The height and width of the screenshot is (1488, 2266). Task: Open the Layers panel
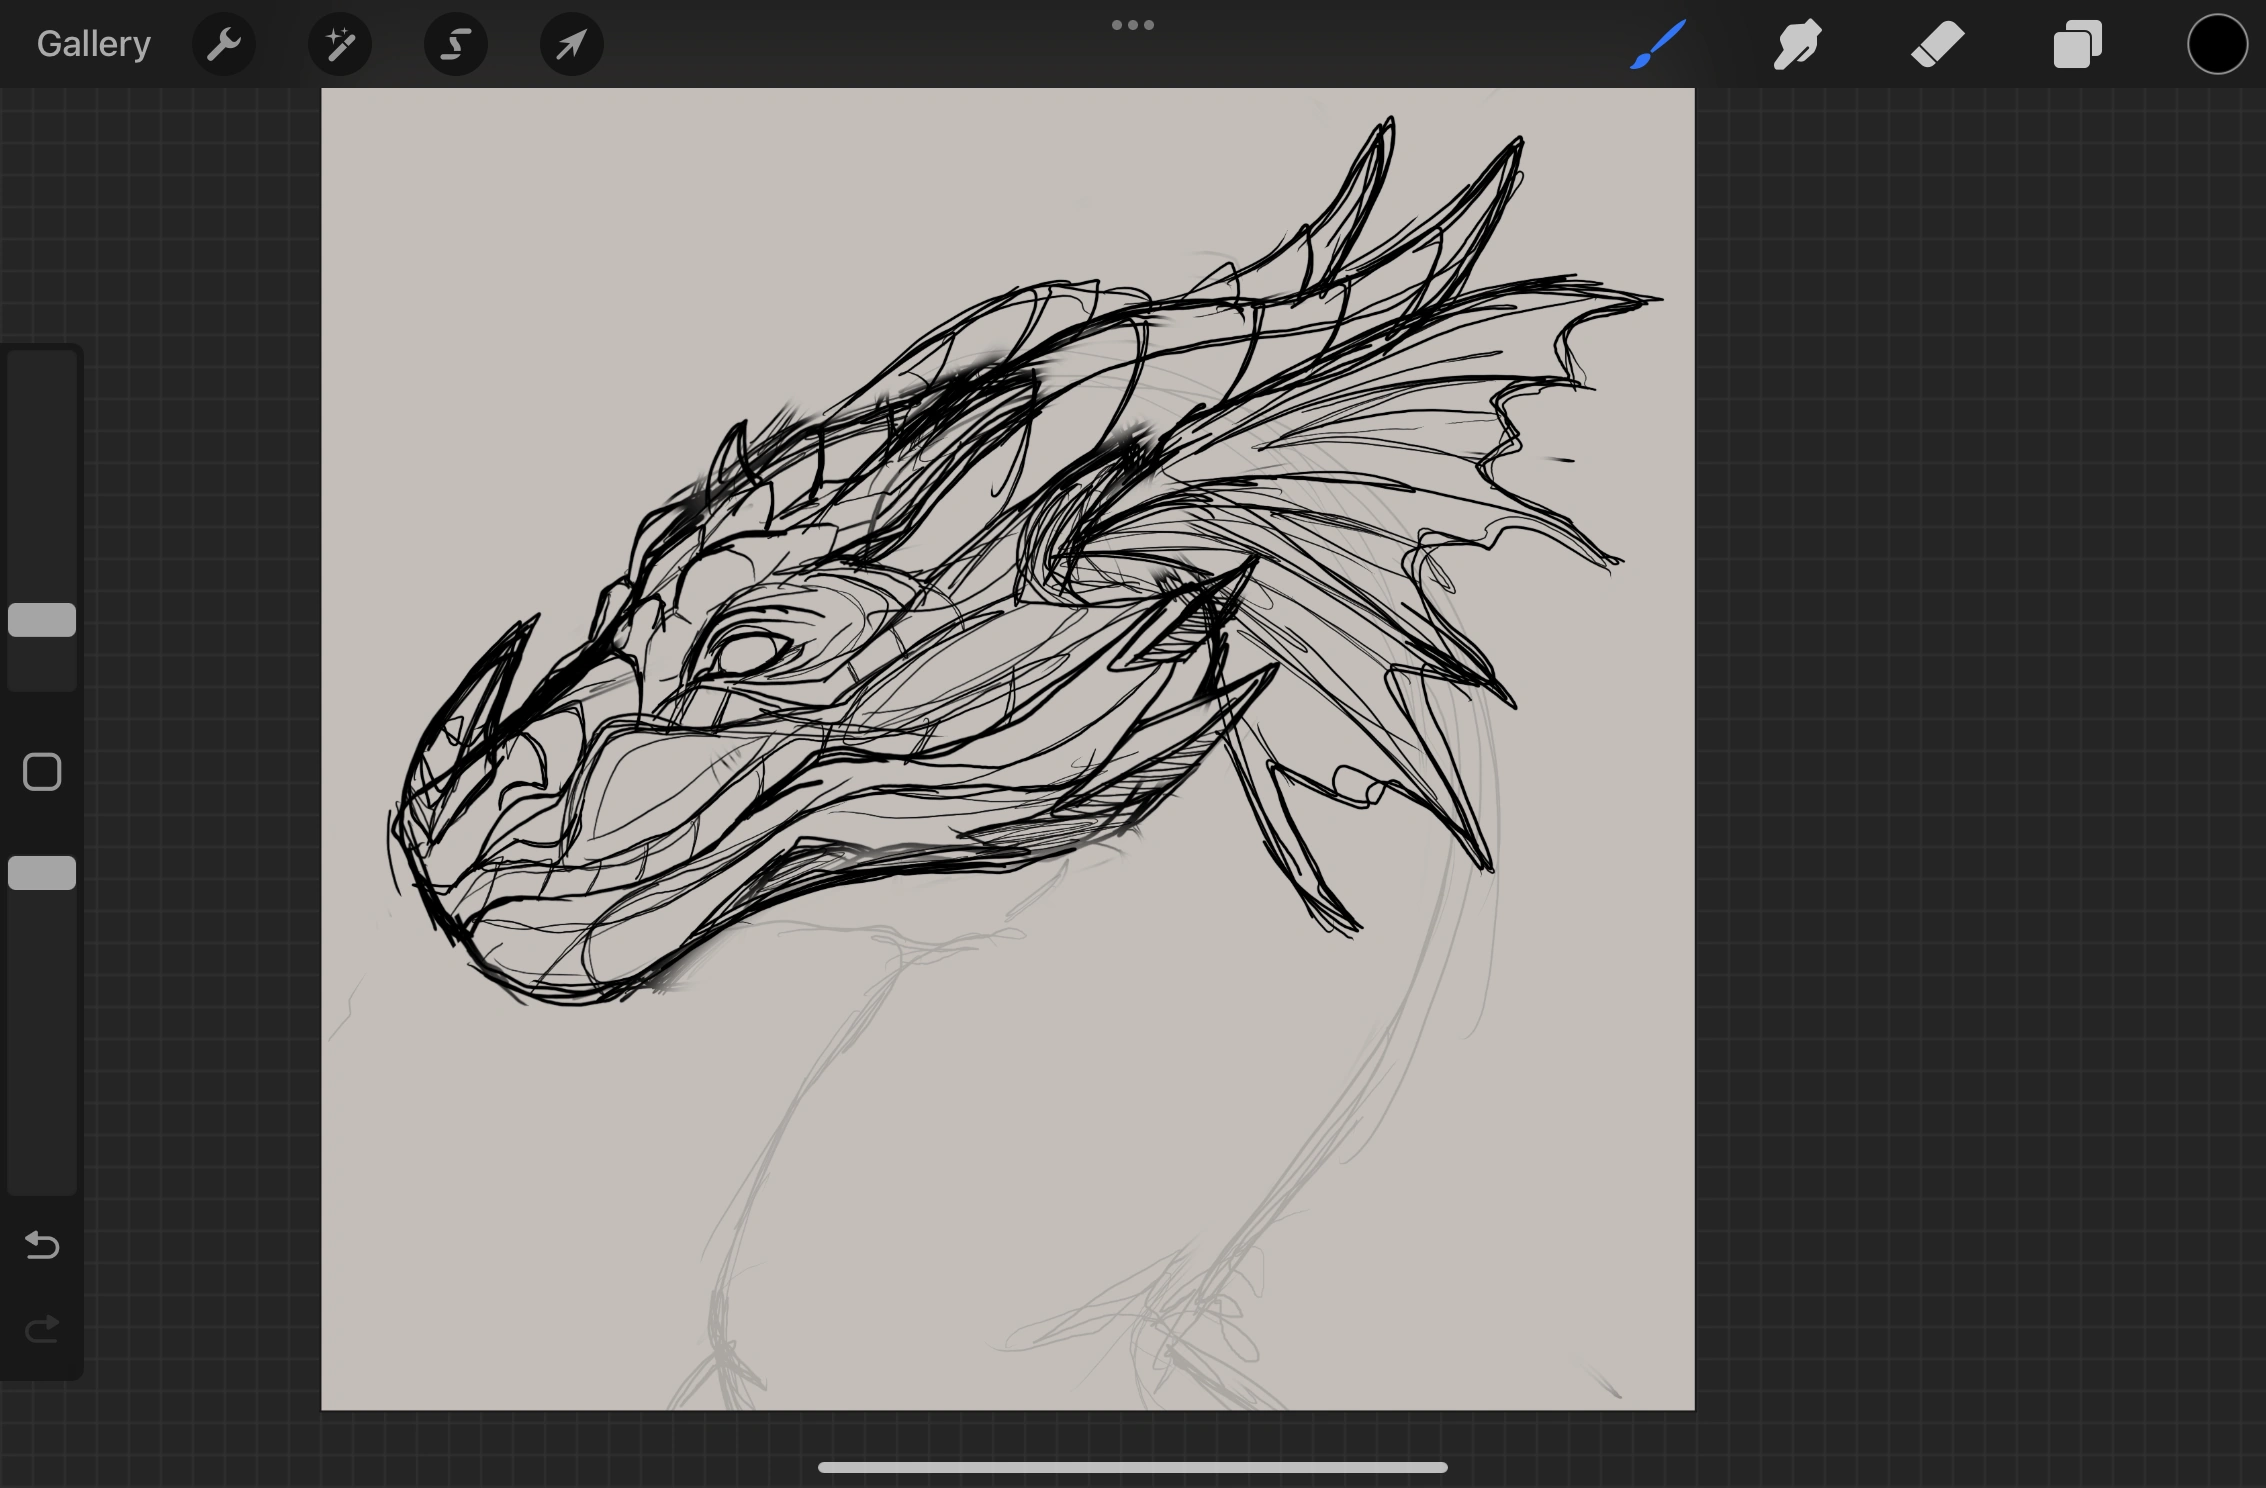tap(2077, 44)
